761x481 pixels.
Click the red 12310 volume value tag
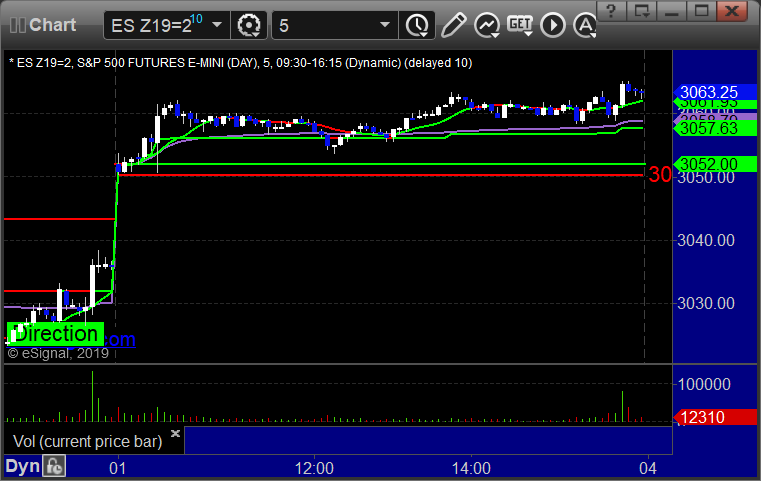click(713, 417)
